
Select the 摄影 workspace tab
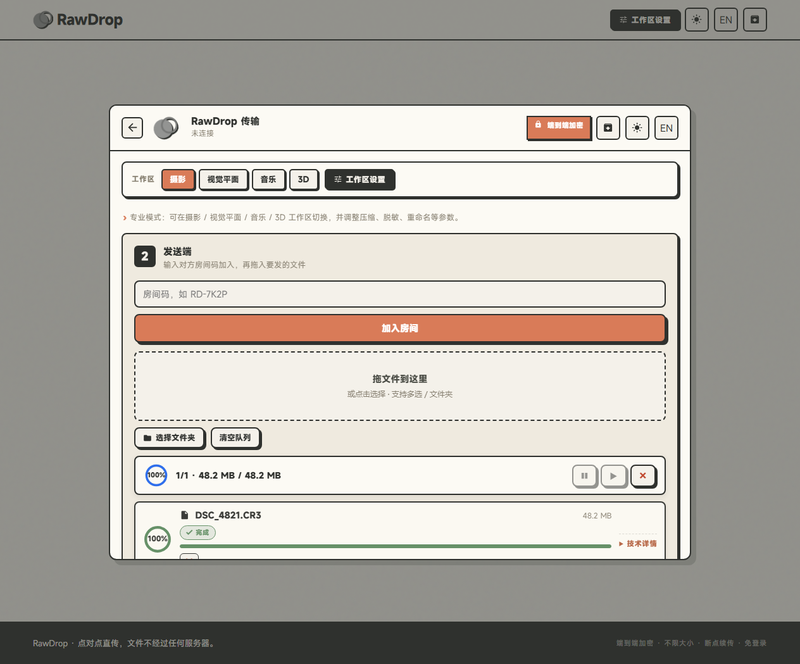(178, 179)
